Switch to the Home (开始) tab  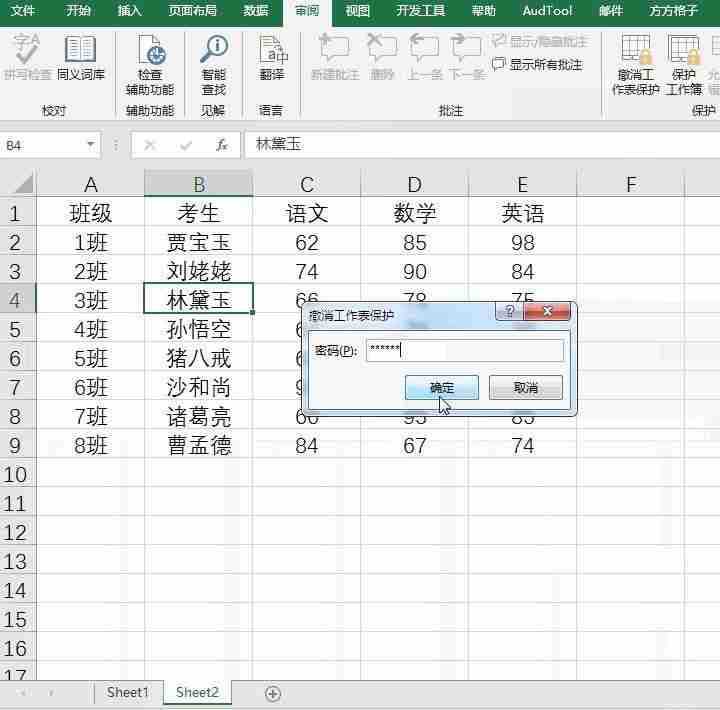(x=78, y=10)
